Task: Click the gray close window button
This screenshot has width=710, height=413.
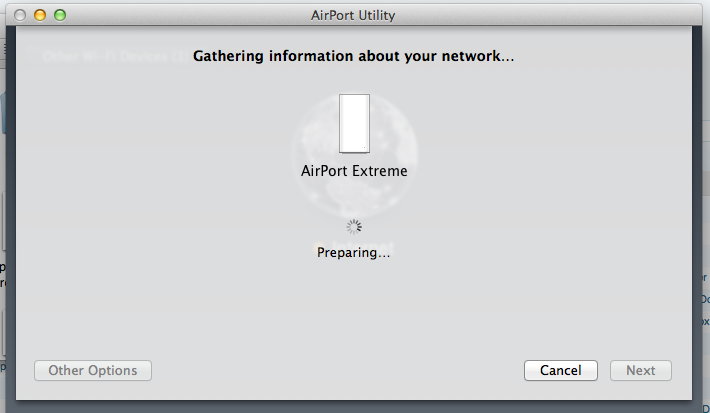Action: (20, 15)
